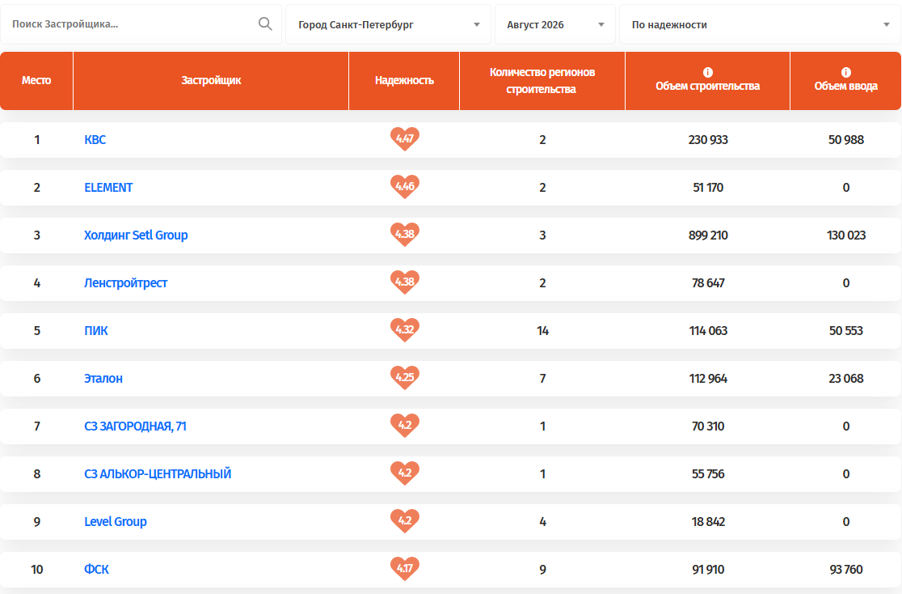Click reliability heart in Холдинг Setl Group row
Viewport: 902px width, 594px height.
point(404,235)
